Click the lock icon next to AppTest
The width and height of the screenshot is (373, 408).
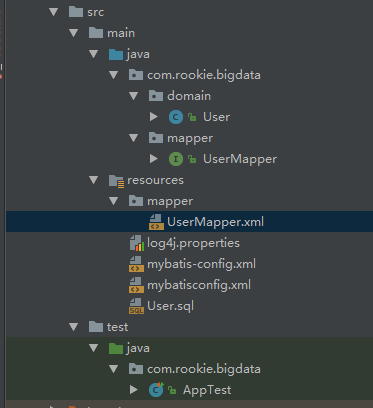pyautogui.click(x=172, y=390)
